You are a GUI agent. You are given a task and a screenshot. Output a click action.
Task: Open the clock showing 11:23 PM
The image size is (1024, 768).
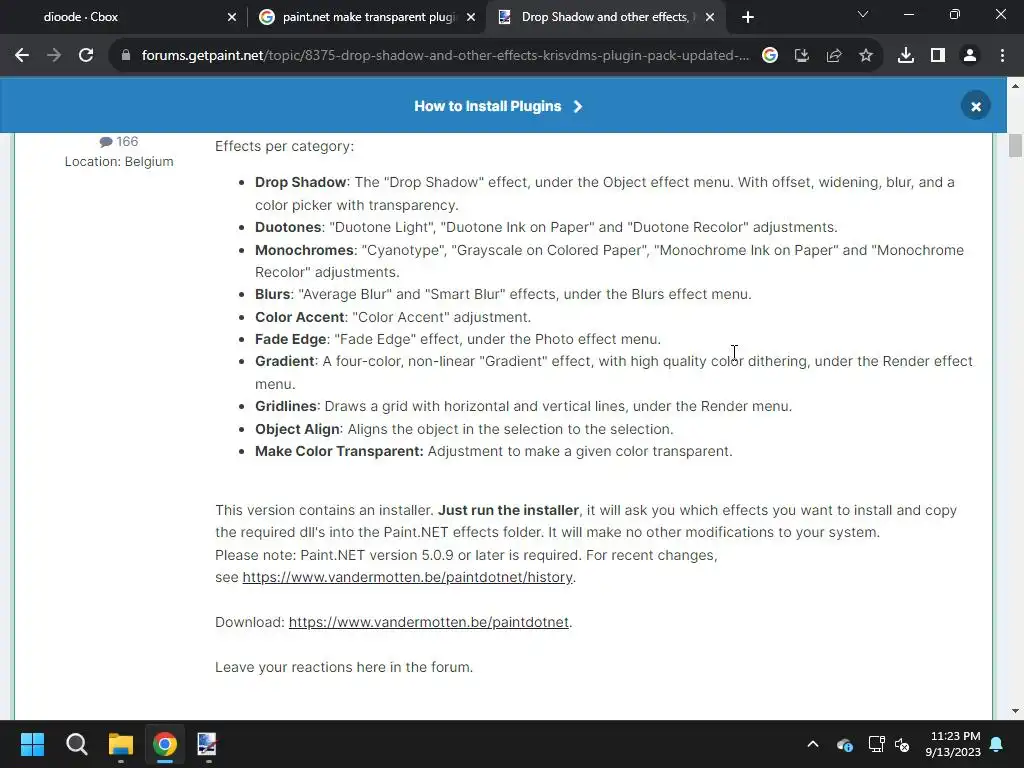[x=953, y=744]
